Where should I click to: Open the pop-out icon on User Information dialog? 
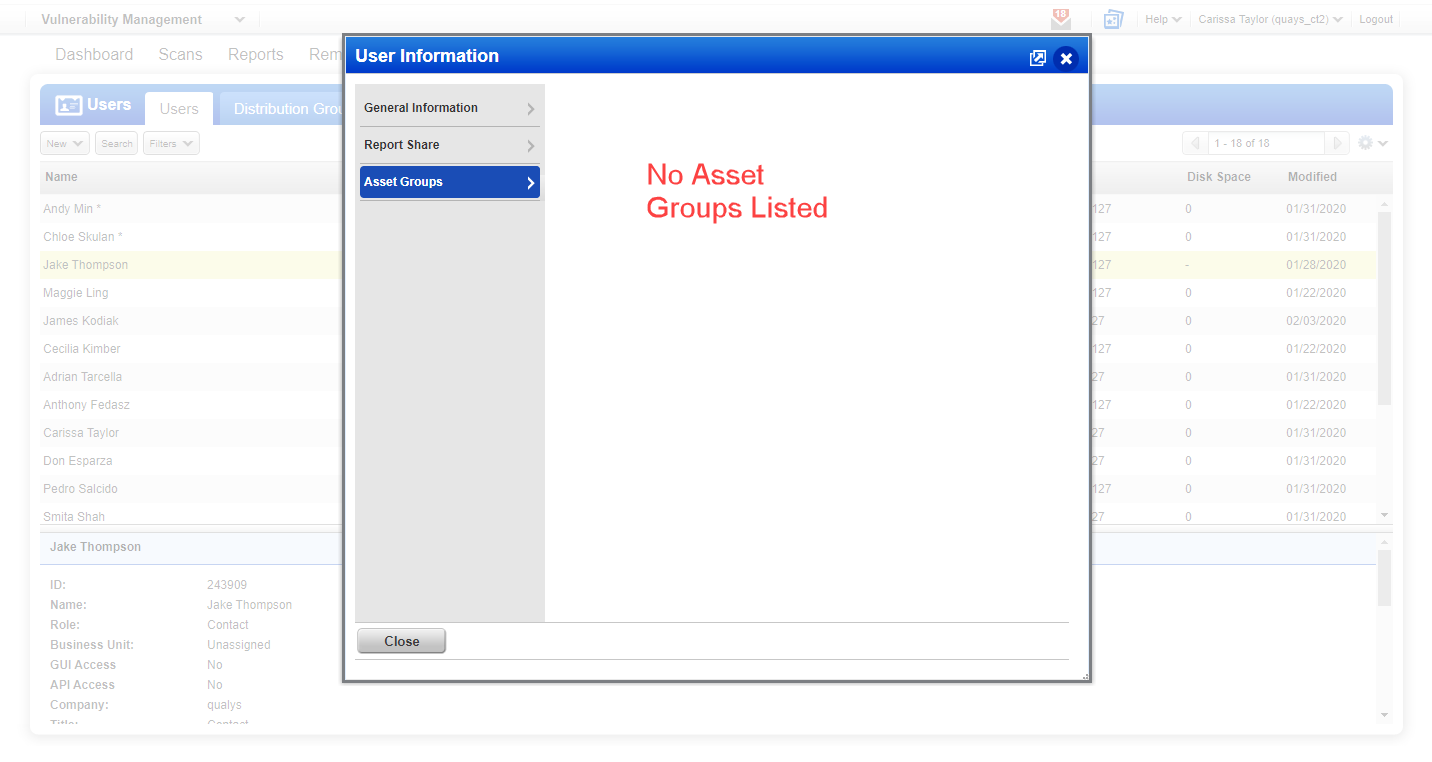[x=1038, y=57]
